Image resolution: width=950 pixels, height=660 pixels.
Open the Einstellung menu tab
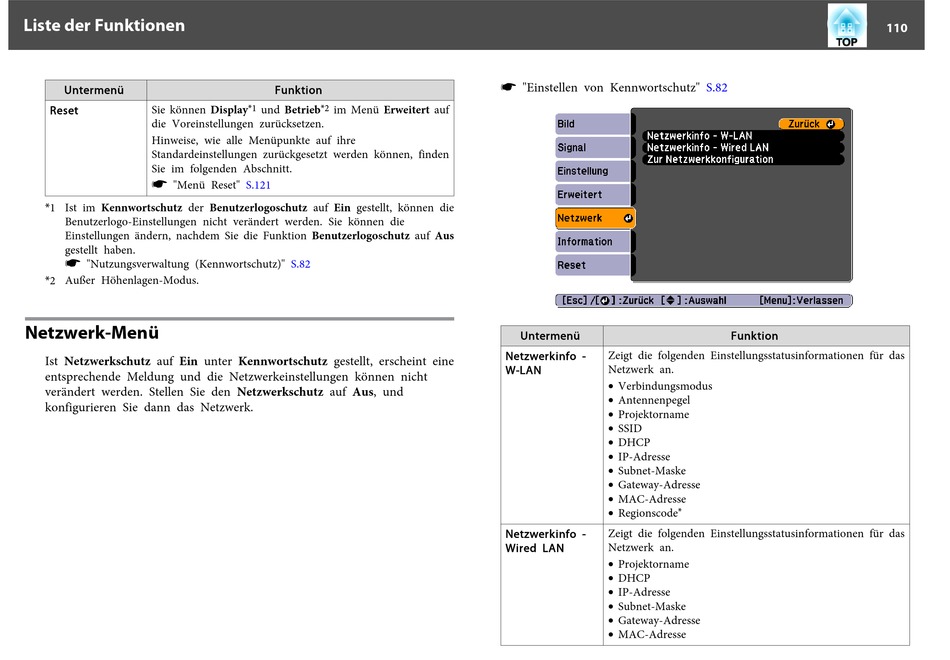coord(593,171)
